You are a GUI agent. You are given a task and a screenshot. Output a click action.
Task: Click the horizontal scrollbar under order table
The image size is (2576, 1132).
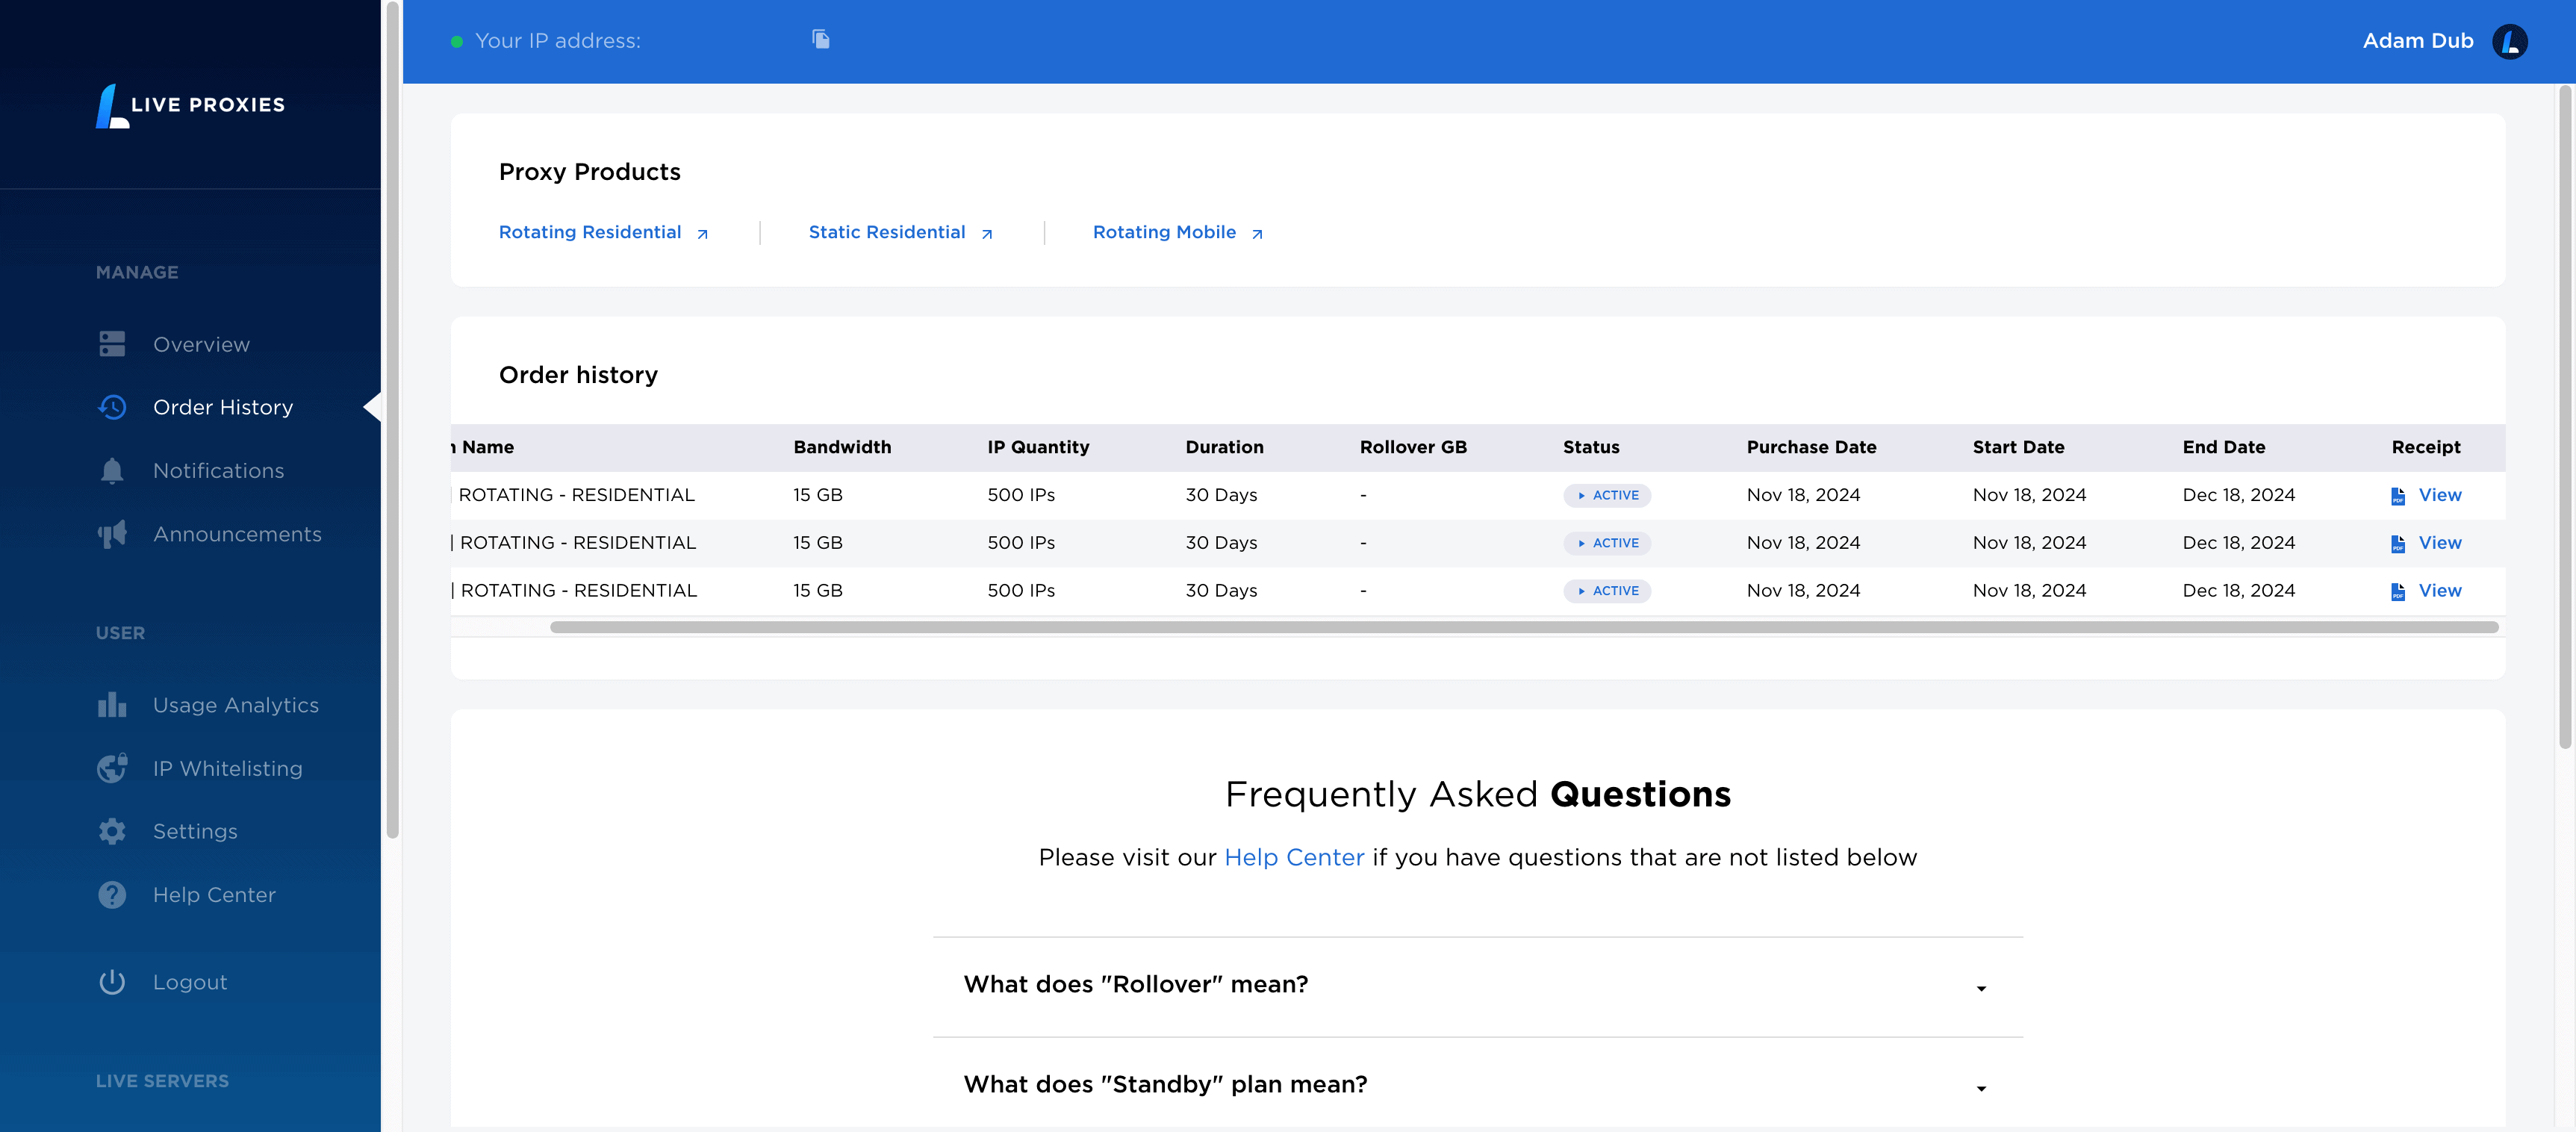(1523, 627)
